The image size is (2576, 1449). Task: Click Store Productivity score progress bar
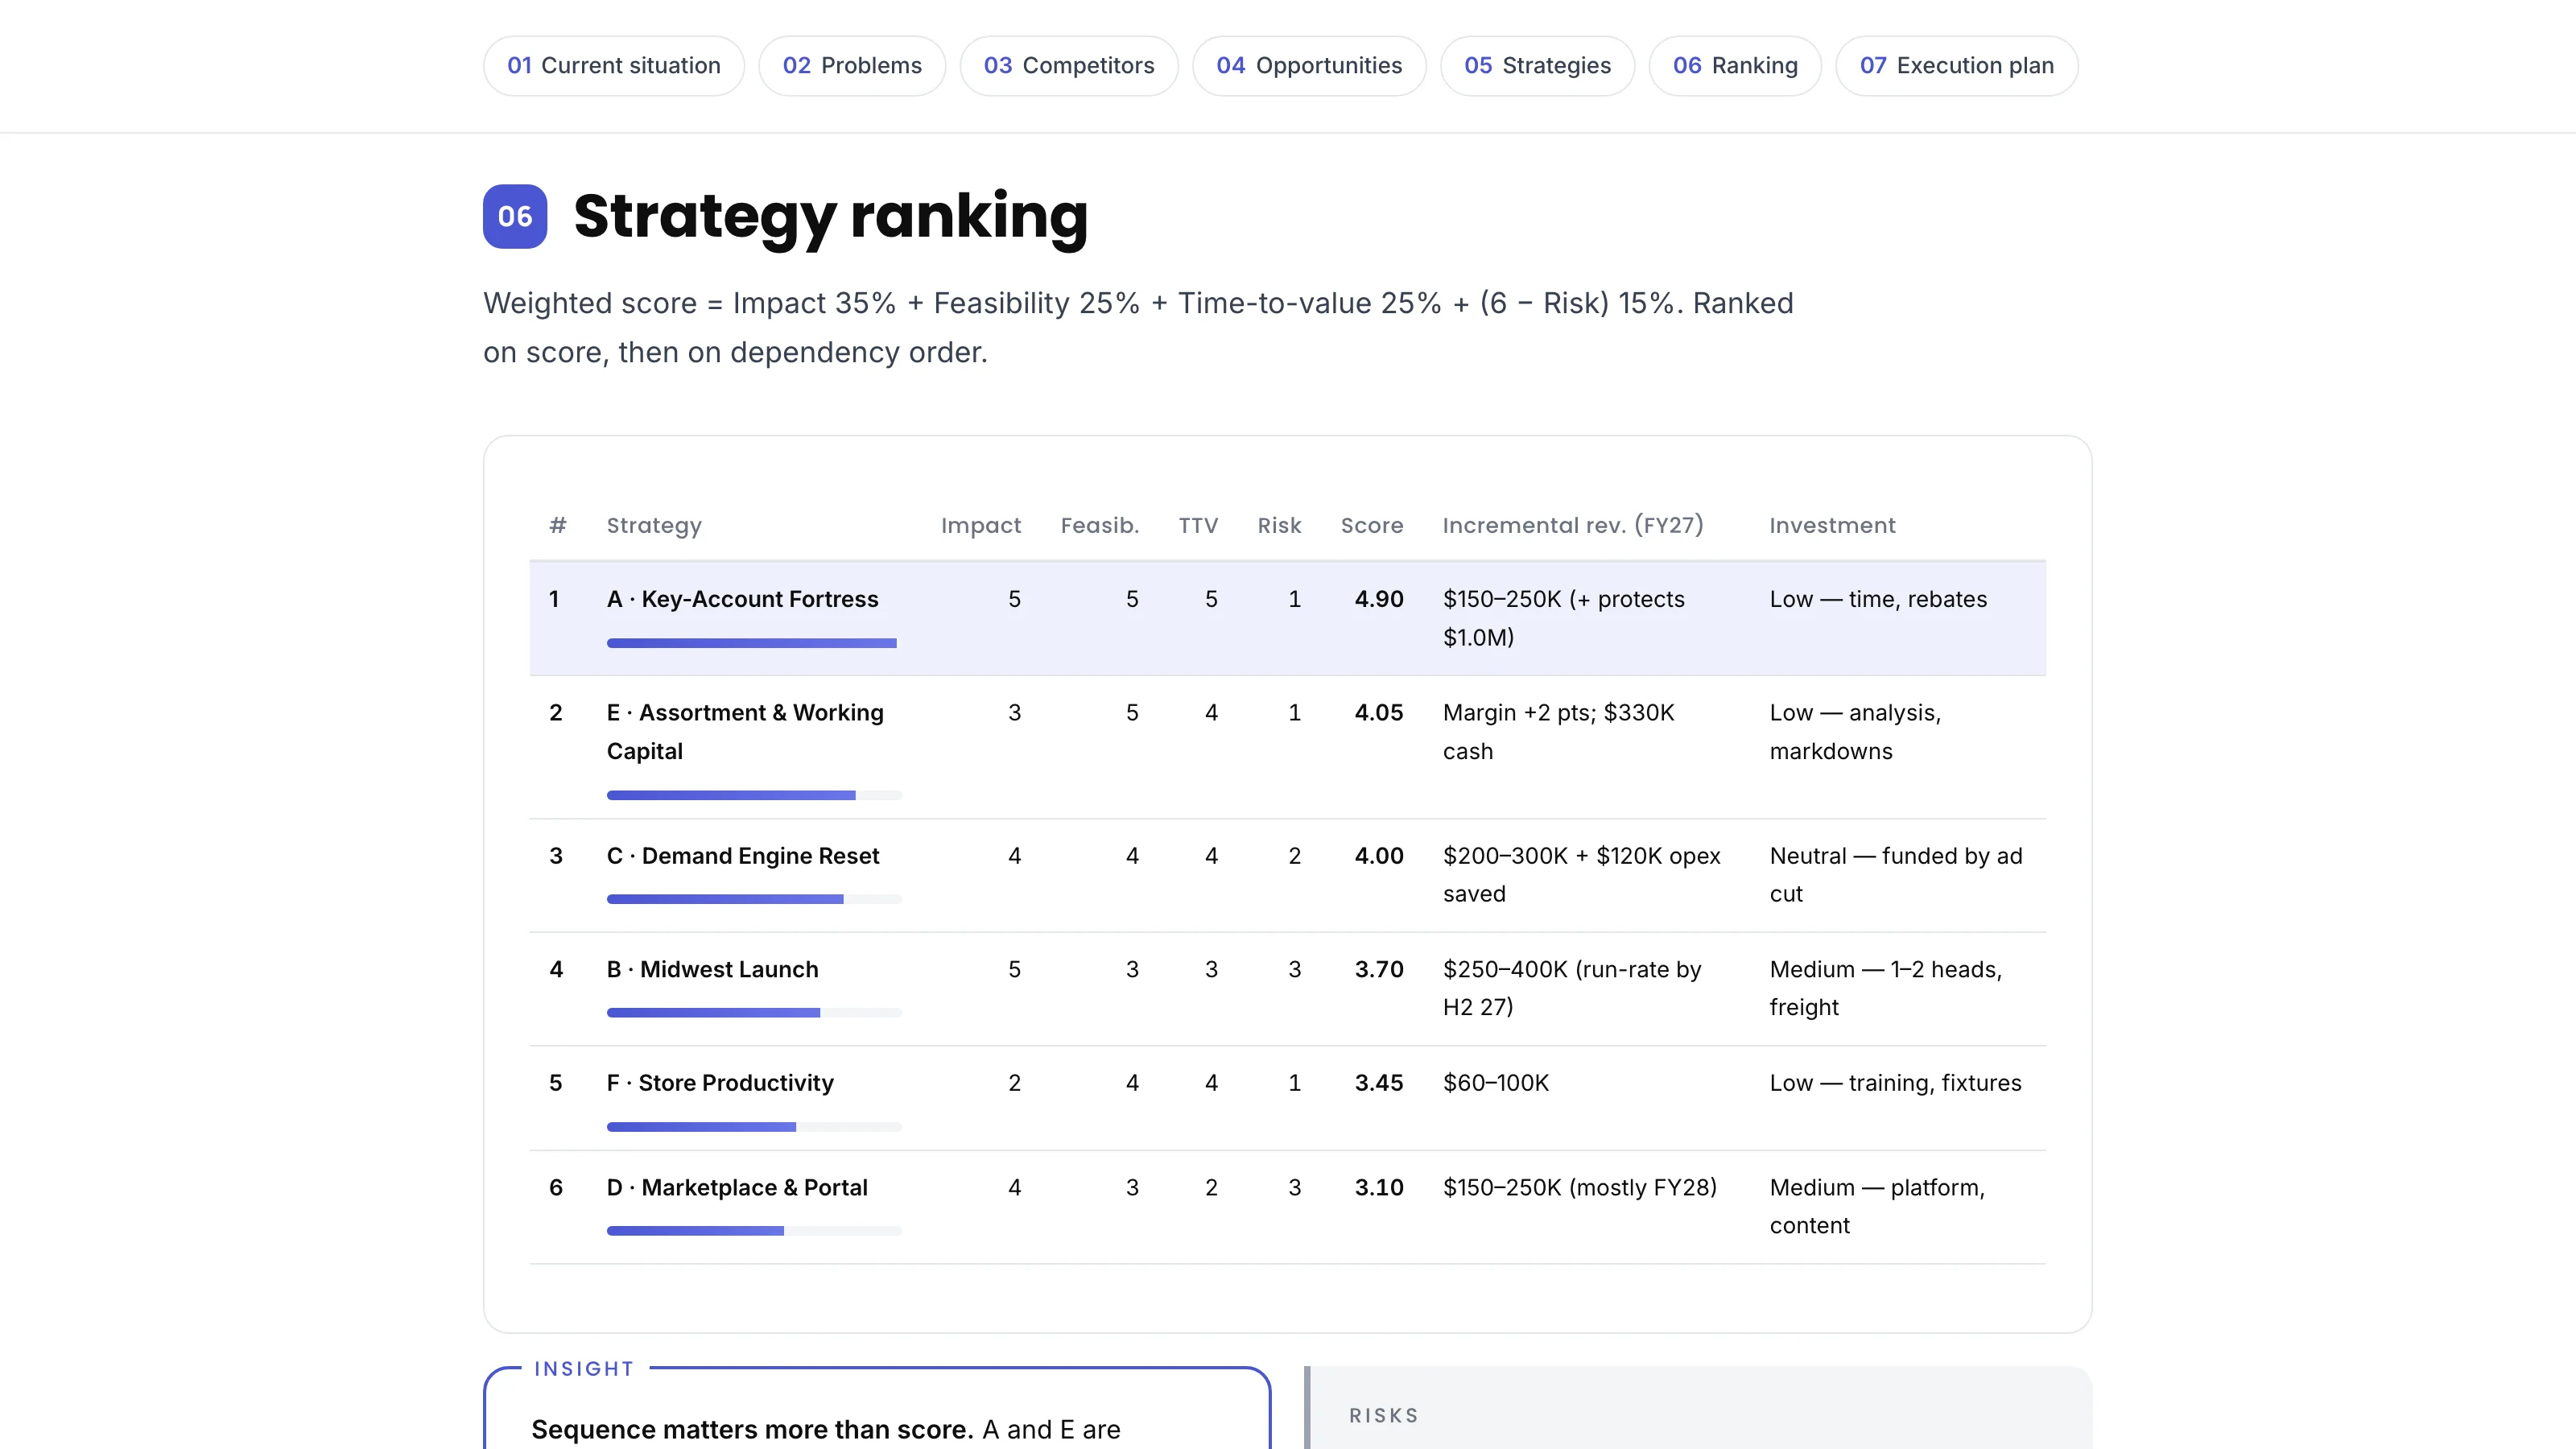(754, 1127)
